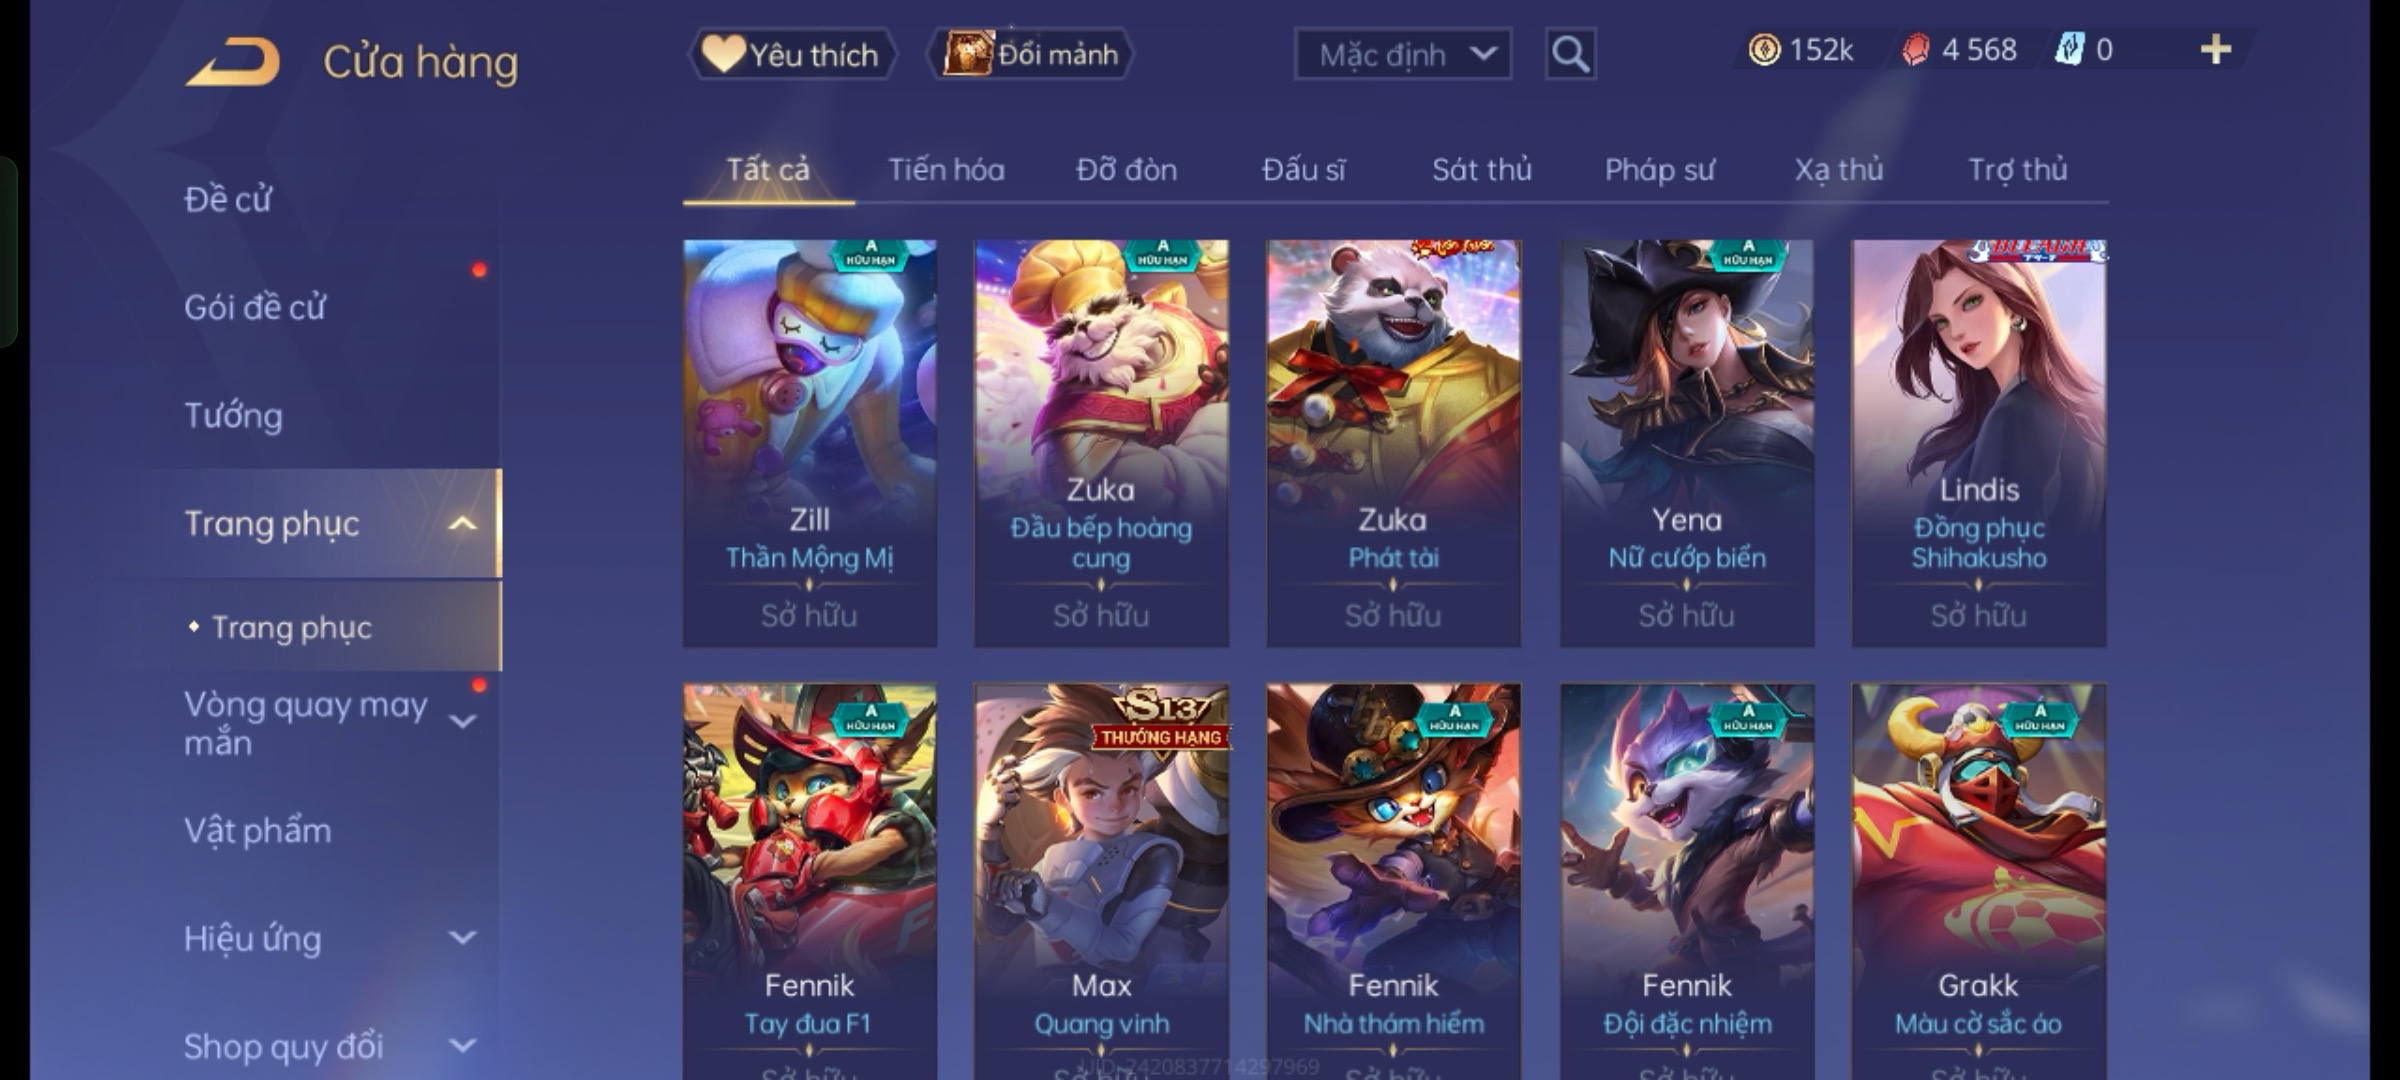Image resolution: width=2400 pixels, height=1080 pixels.
Task: Select the Pháp sư tab
Action: coord(1659,170)
